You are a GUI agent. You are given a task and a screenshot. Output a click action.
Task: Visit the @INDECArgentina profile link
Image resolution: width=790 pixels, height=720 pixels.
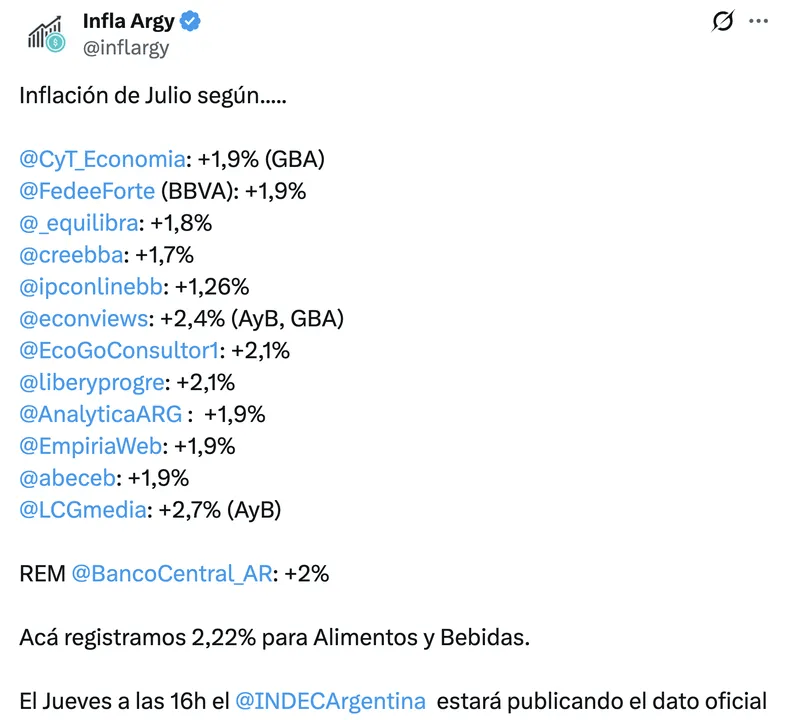331,701
